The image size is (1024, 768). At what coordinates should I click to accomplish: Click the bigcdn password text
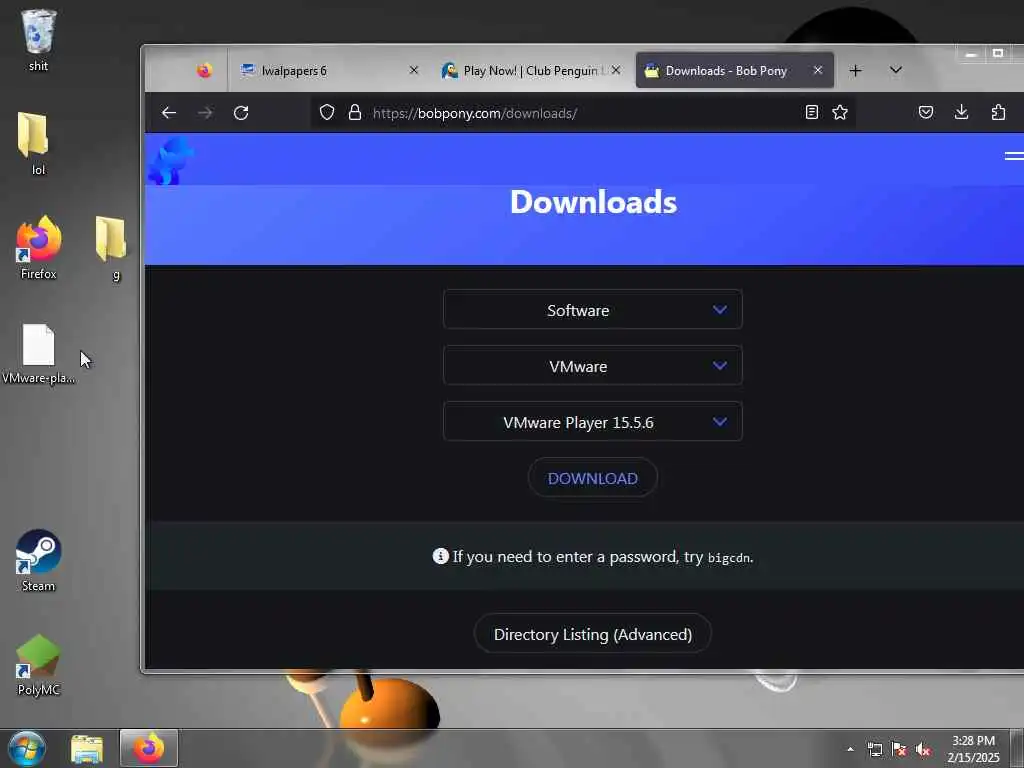(x=729, y=558)
